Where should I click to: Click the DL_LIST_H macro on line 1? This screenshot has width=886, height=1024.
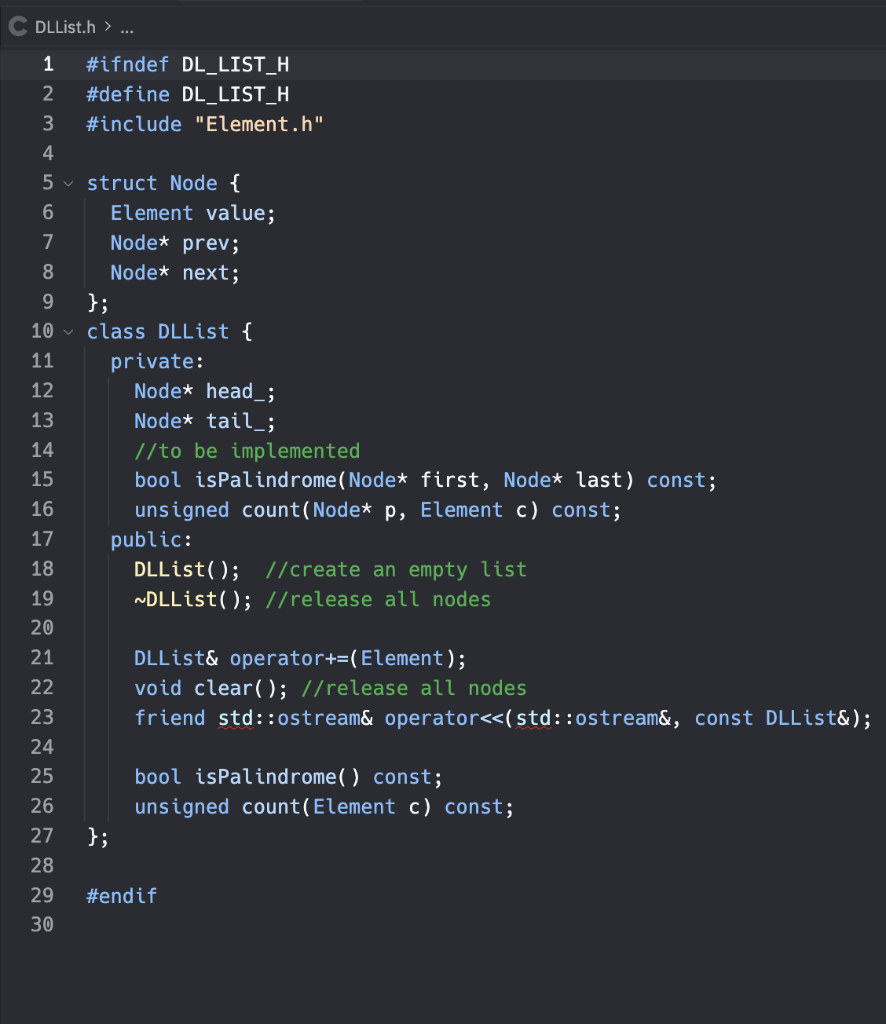coord(235,64)
